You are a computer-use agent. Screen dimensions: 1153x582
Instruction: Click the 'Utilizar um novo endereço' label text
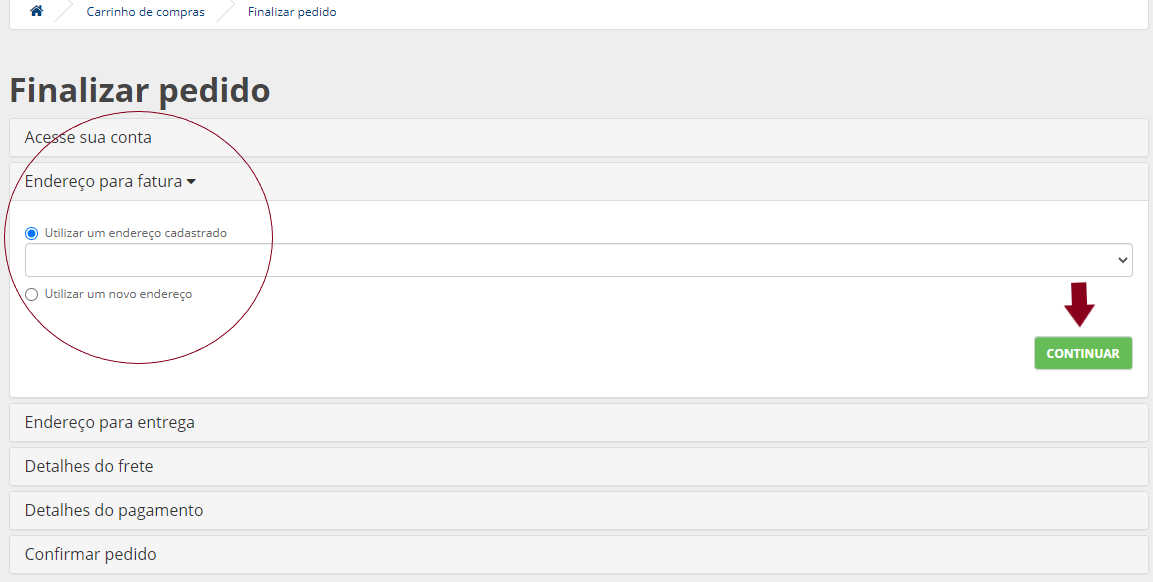tap(118, 295)
